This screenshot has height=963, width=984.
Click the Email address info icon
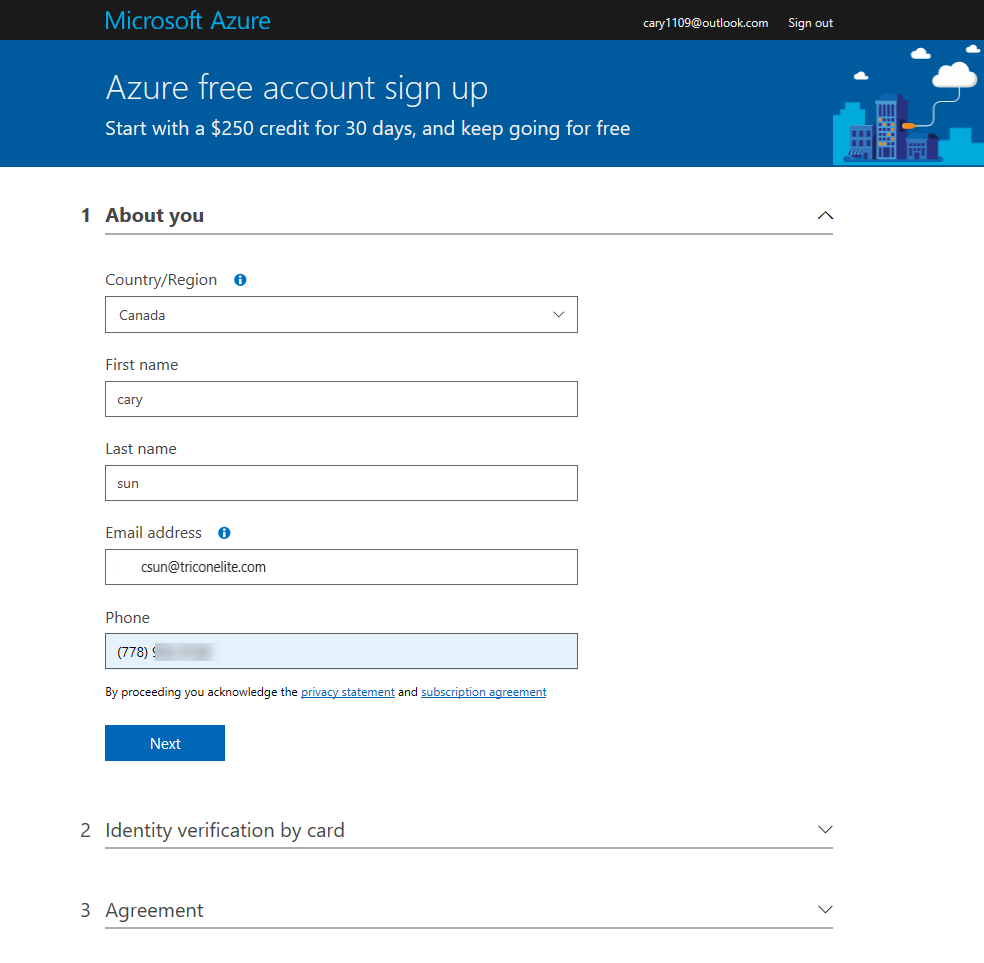click(224, 533)
